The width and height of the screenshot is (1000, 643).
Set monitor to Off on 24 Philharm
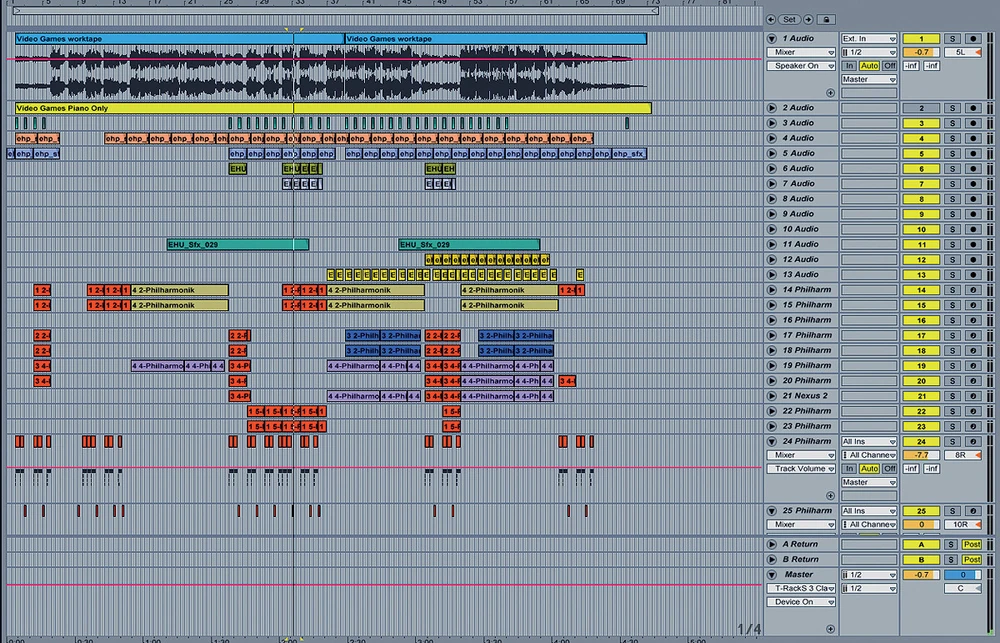890,469
